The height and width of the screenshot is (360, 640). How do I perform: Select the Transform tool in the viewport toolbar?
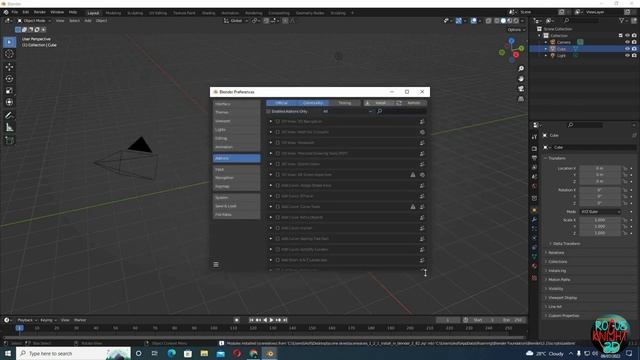[9, 102]
